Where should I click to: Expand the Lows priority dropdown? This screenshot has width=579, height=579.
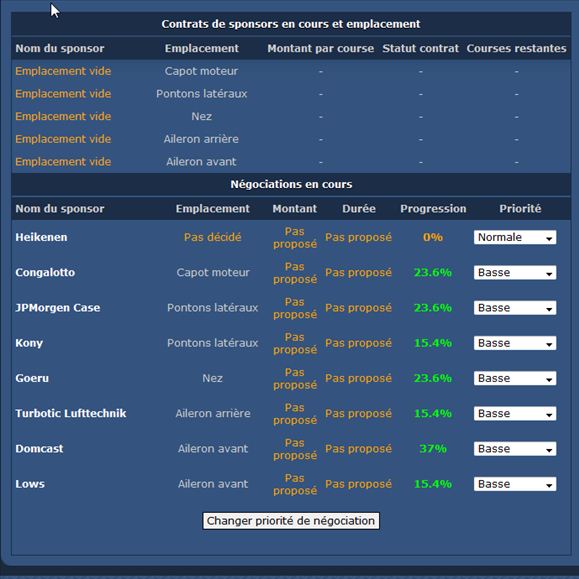coord(515,484)
